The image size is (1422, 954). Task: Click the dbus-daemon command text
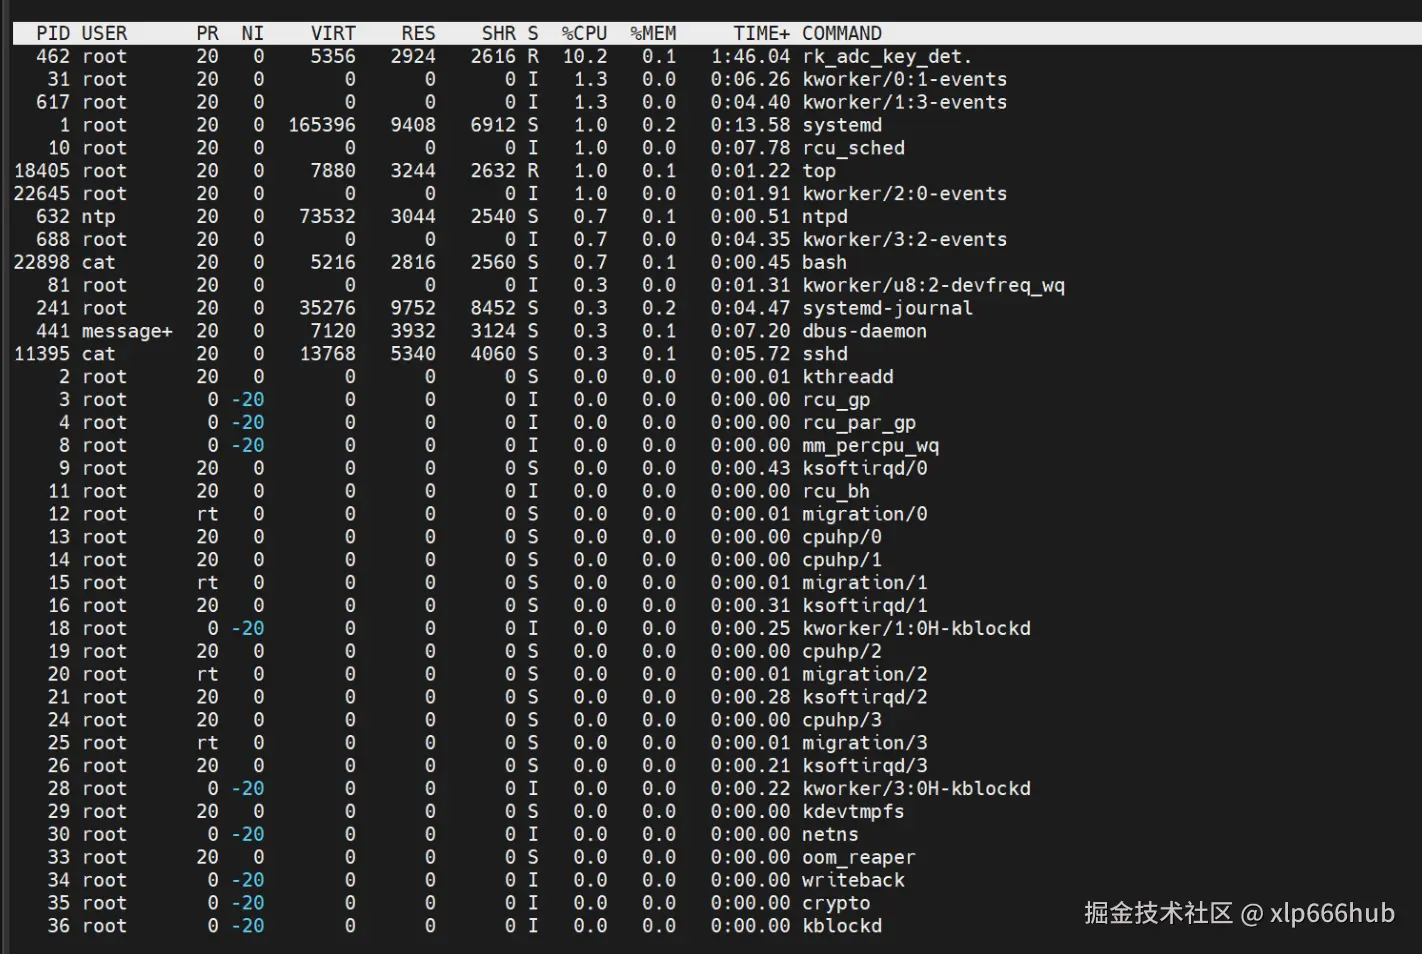(864, 331)
